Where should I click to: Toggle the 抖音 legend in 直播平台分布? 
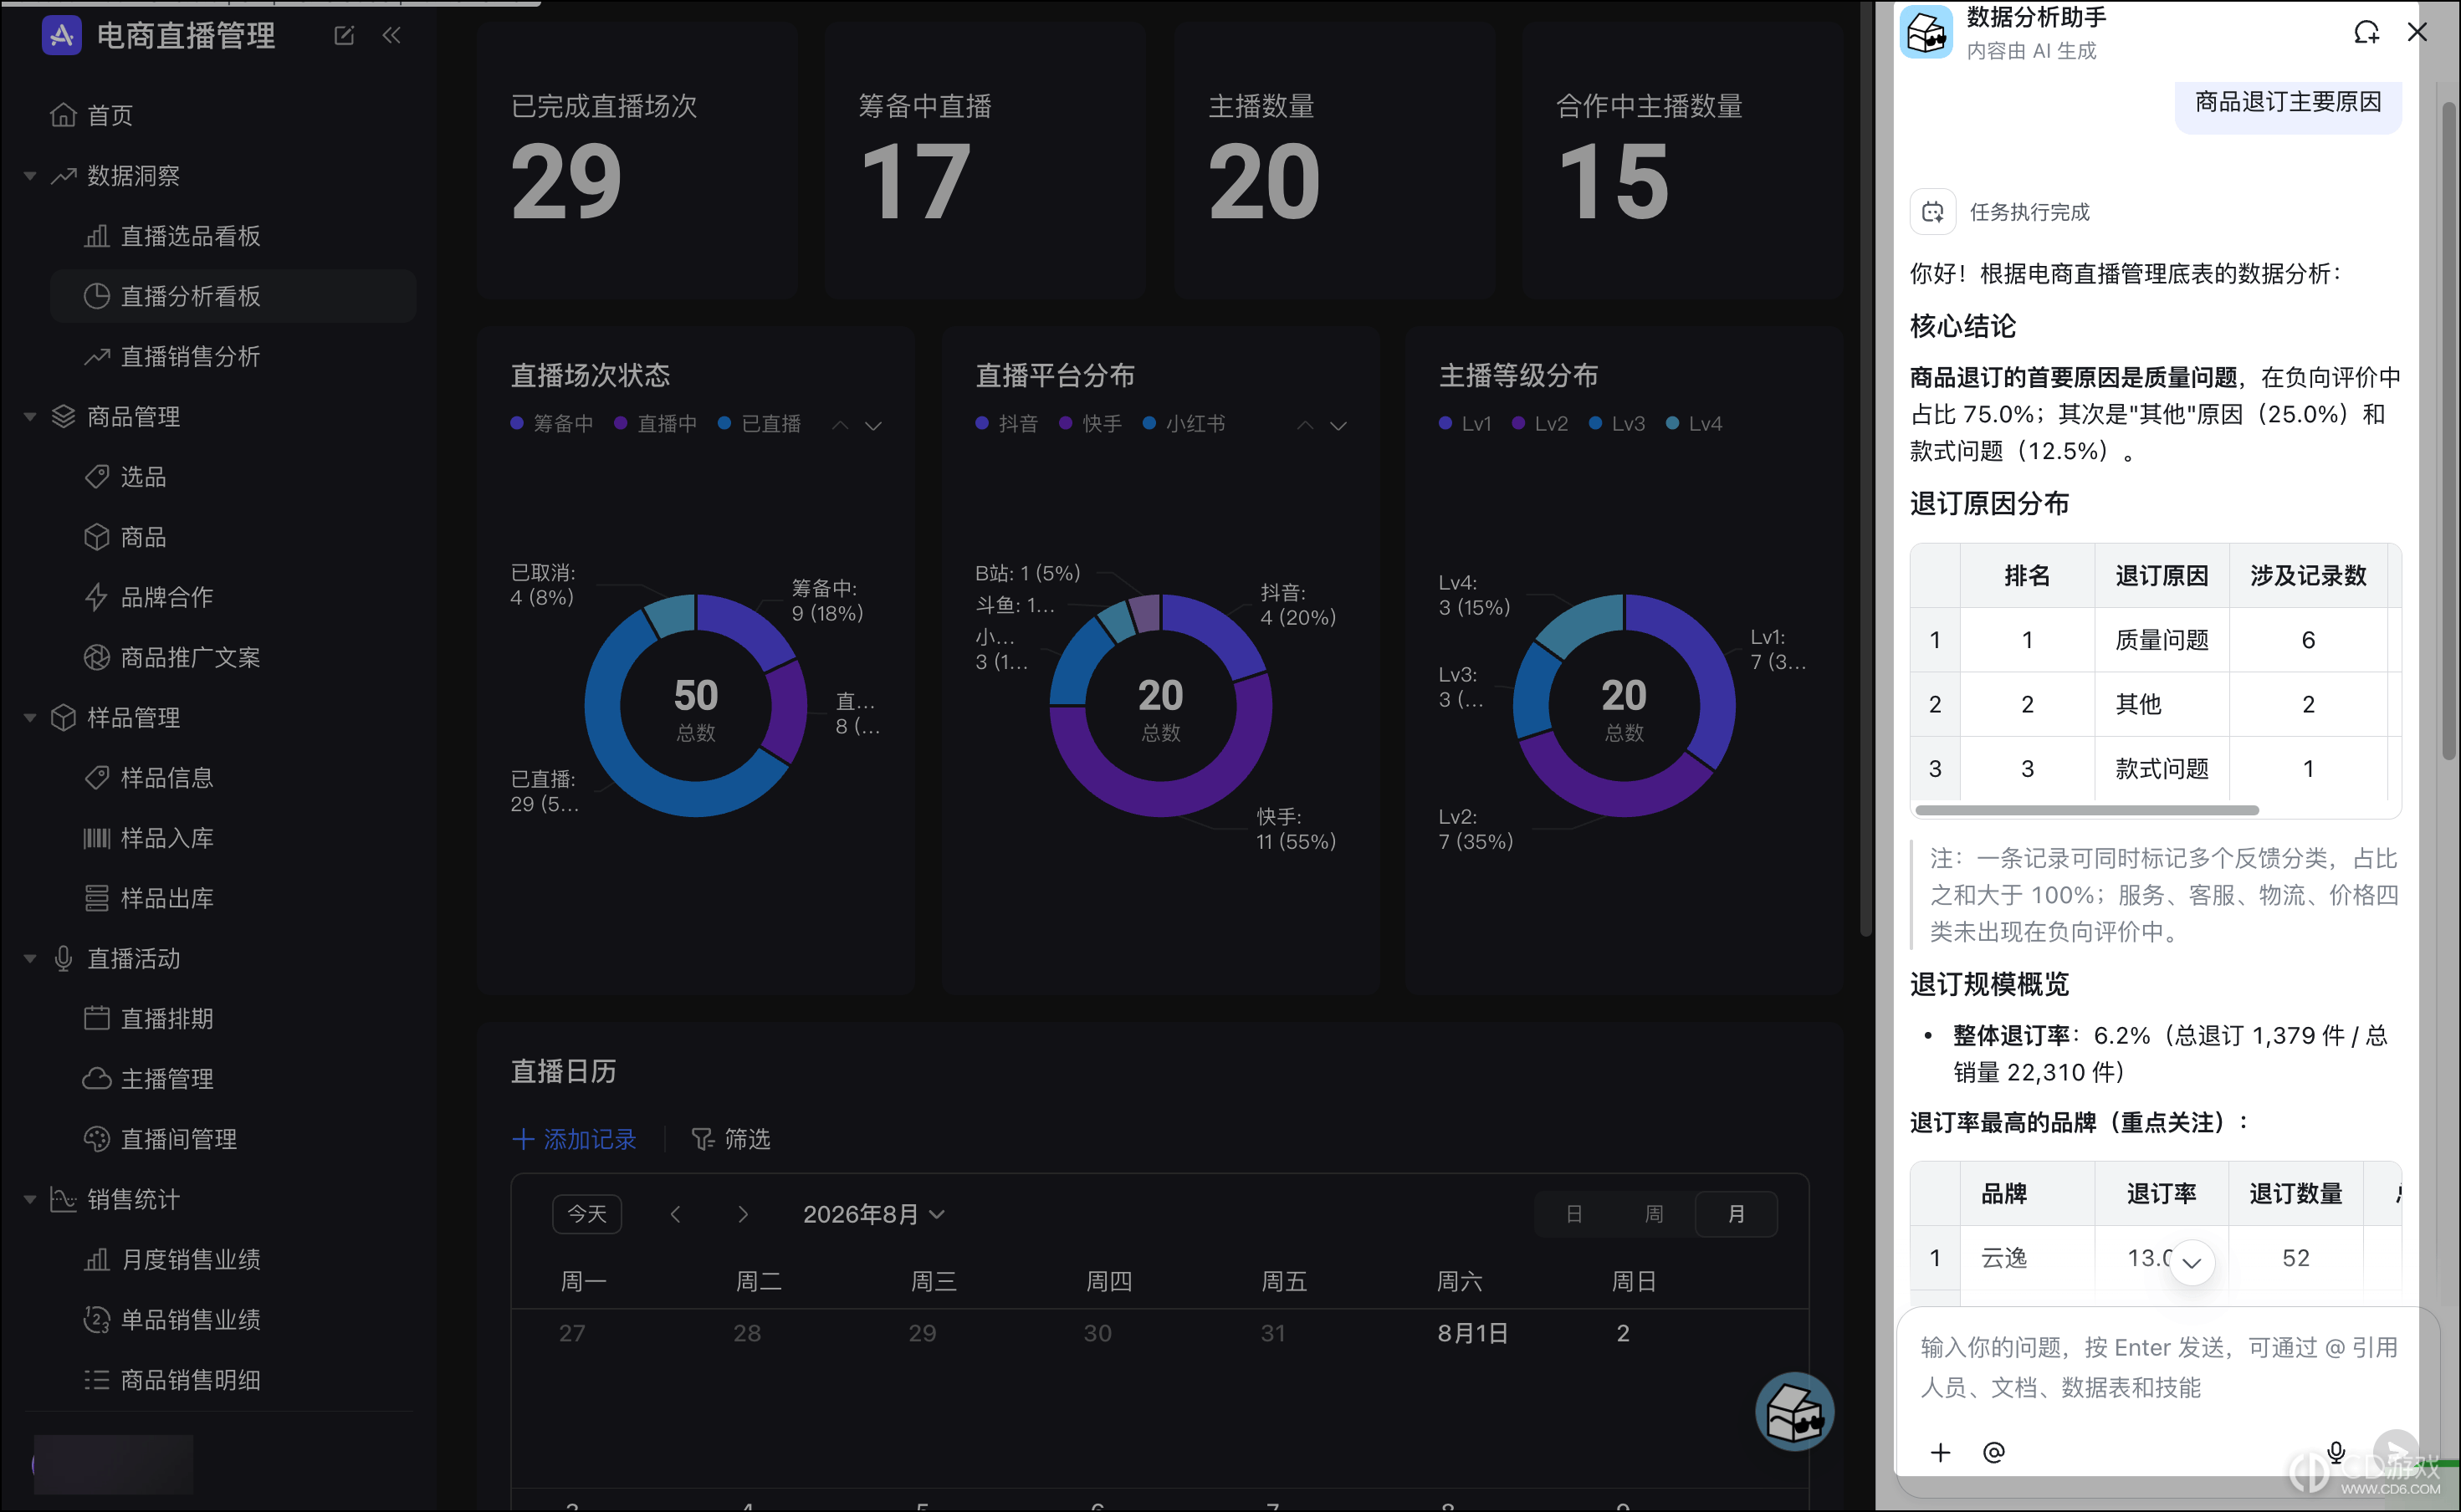point(1007,424)
